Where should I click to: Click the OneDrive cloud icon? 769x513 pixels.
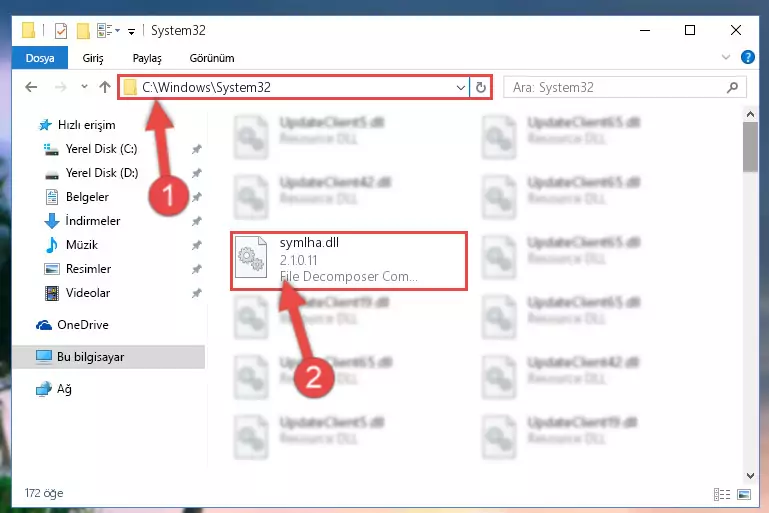pos(44,325)
